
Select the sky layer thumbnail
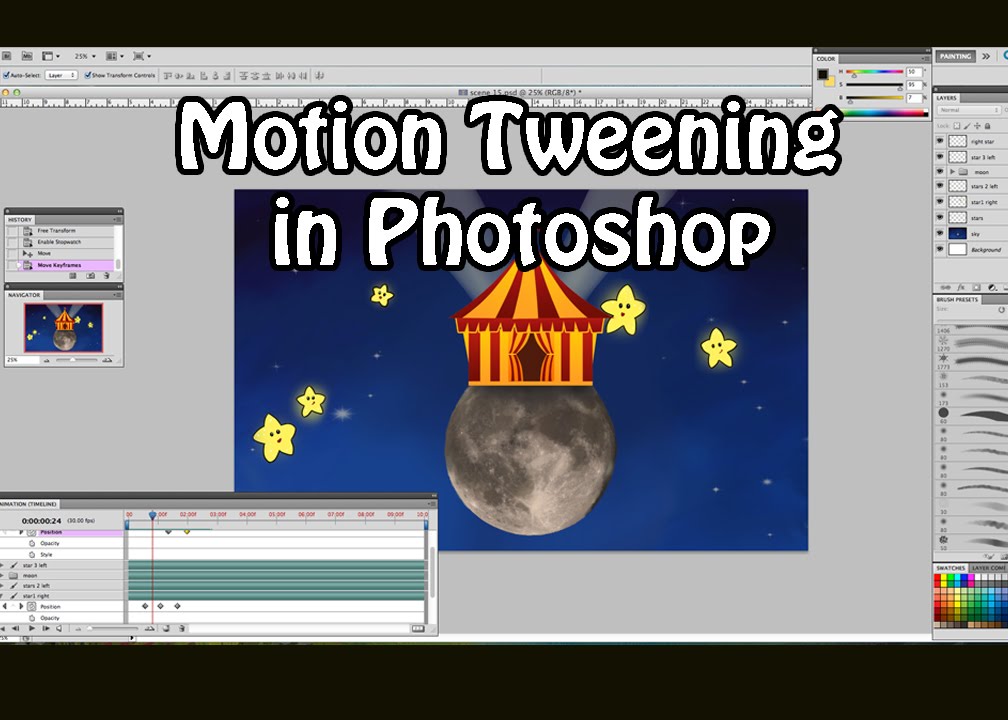point(958,233)
